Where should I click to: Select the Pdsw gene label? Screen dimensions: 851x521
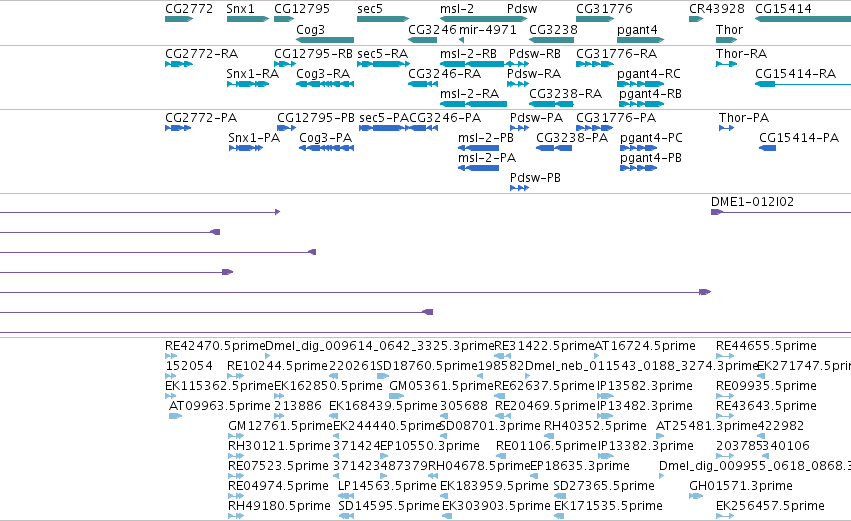click(522, 9)
